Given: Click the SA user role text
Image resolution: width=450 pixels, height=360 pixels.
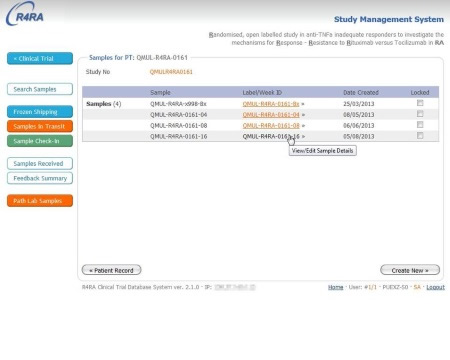Looking at the screenshot, I should click(x=417, y=287).
